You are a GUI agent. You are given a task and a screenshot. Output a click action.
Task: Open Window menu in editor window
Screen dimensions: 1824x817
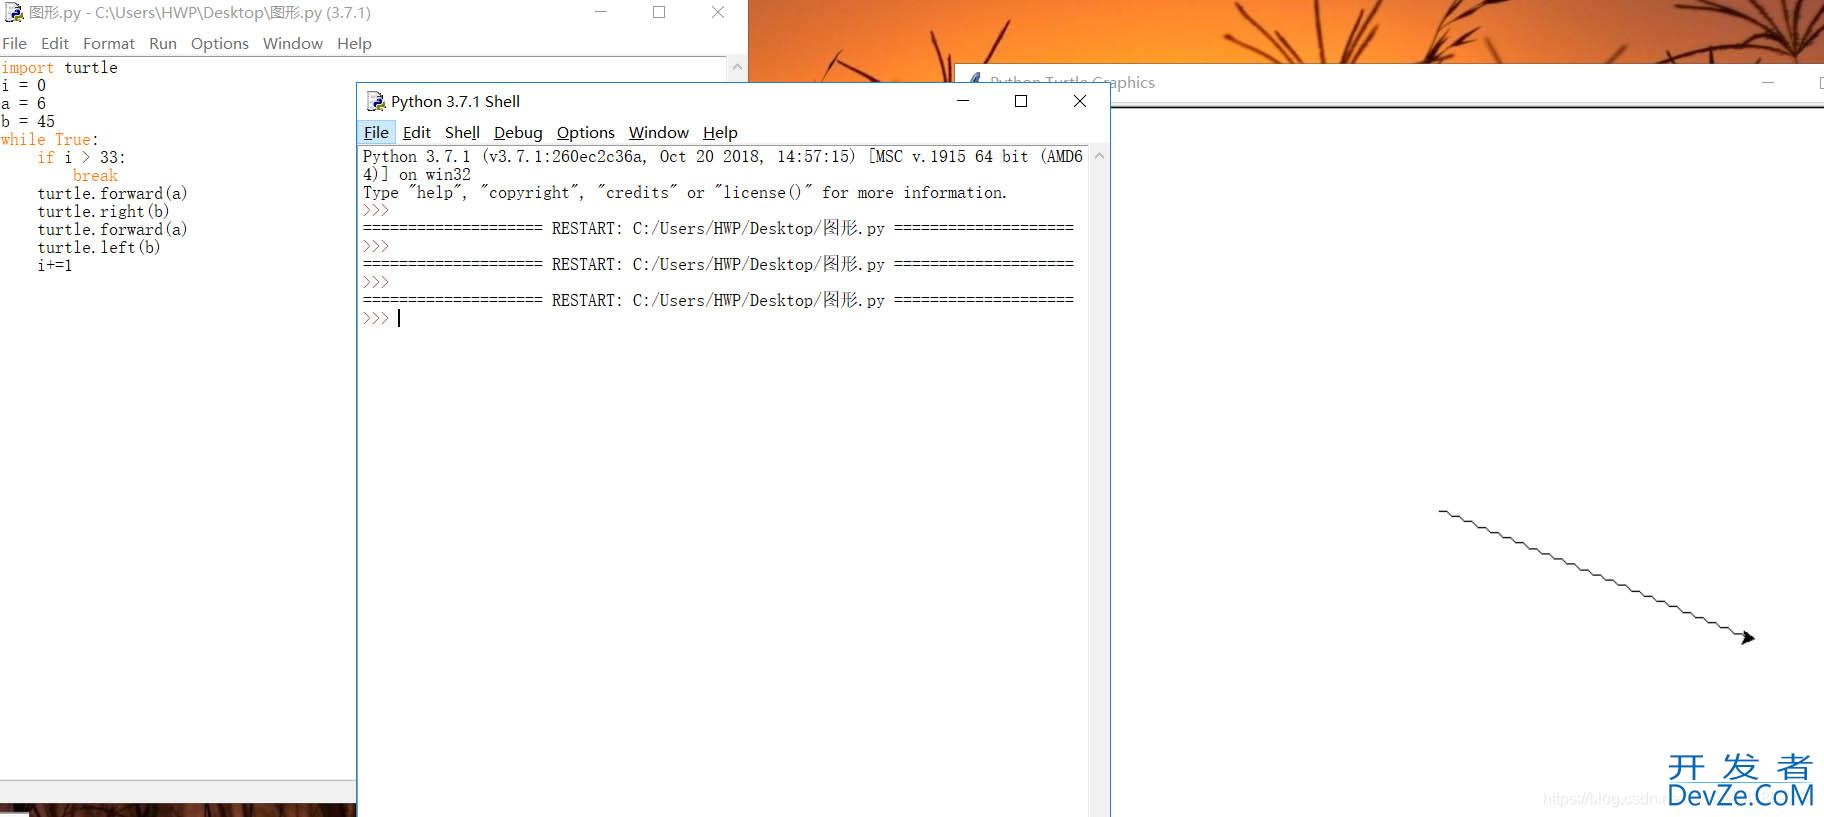point(292,43)
